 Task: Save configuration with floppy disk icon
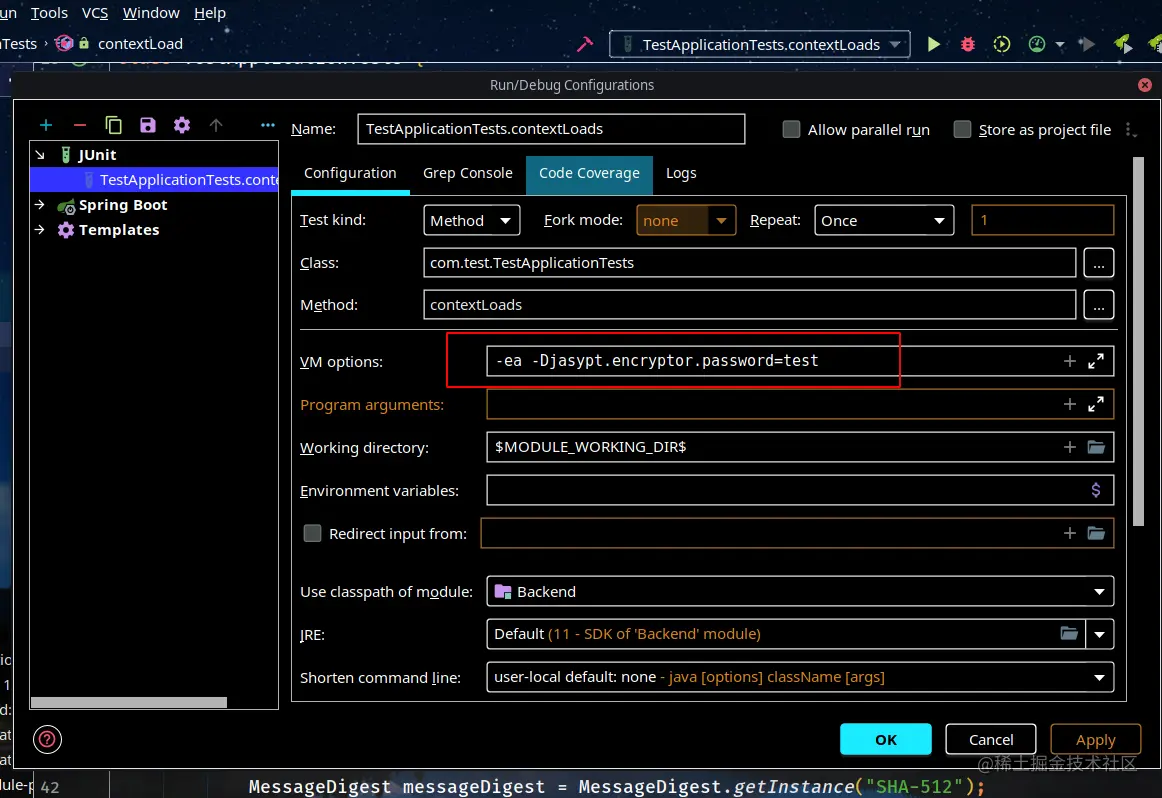(x=148, y=125)
